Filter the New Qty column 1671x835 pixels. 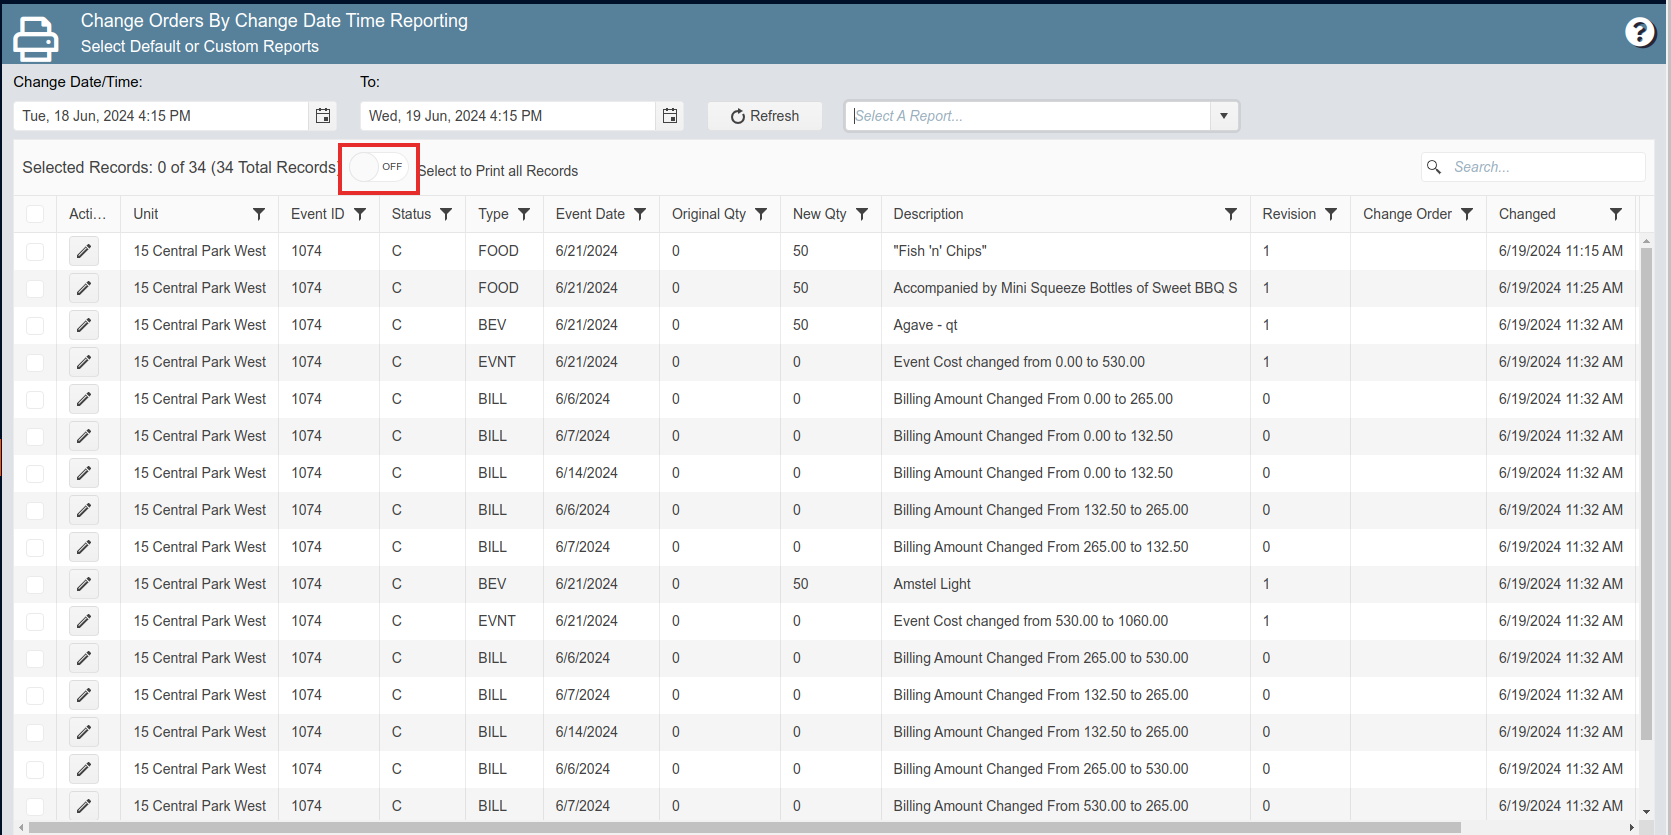862,214
